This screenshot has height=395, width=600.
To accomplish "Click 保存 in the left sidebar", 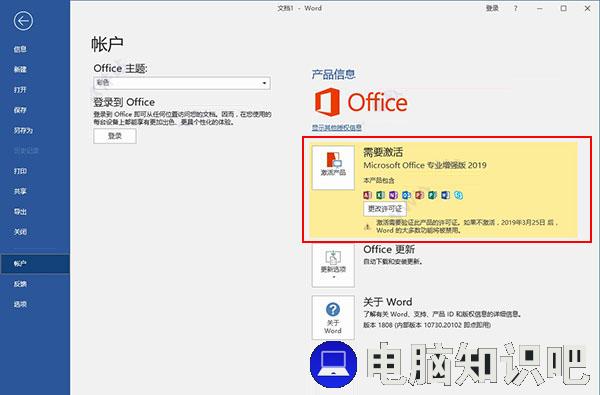I will coord(20,110).
